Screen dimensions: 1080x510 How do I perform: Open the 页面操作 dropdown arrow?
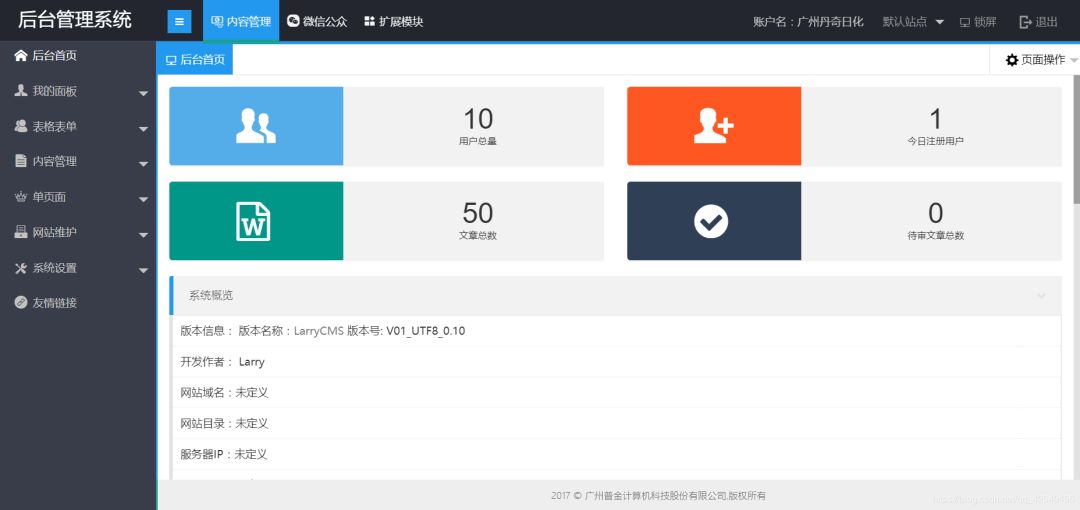click(x=1074, y=61)
